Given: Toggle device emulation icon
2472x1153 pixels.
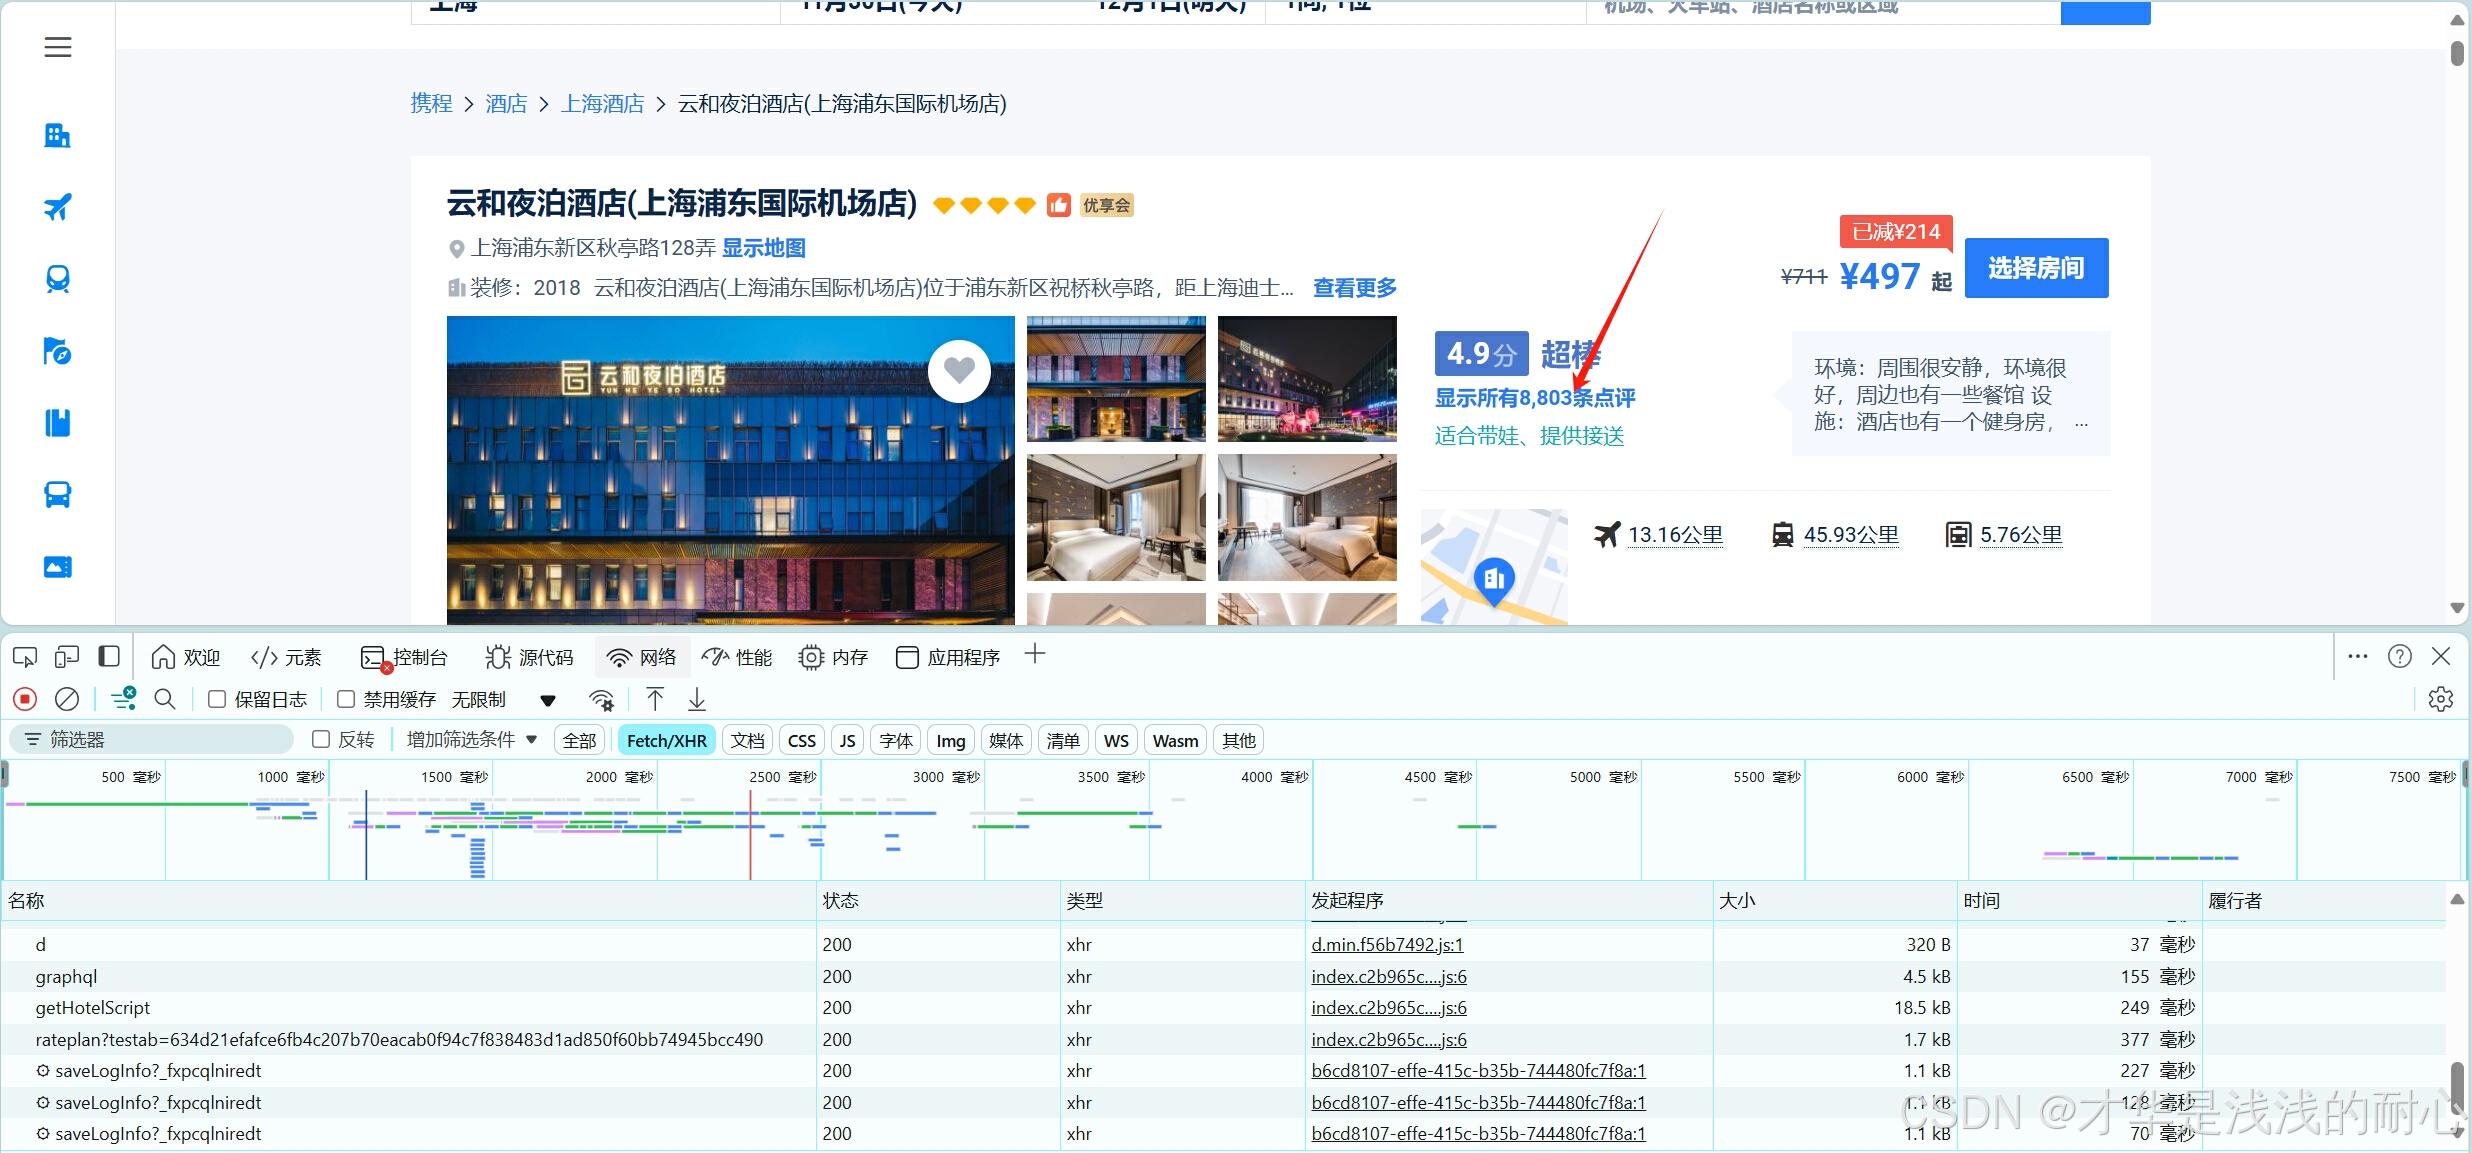Looking at the screenshot, I should [67, 657].
